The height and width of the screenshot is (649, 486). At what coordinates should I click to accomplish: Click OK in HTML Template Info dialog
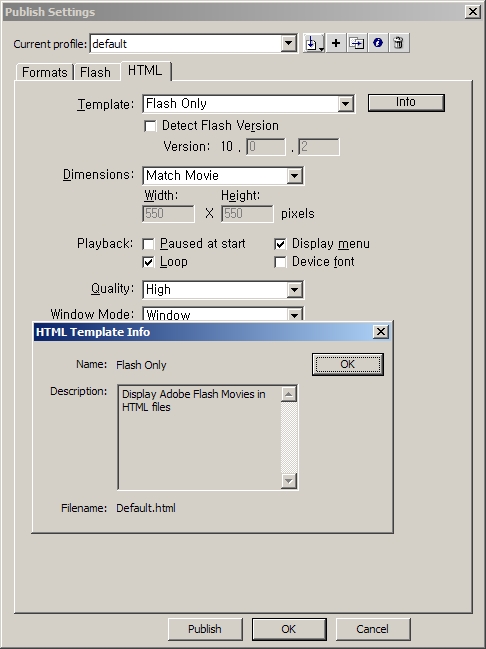click(348, 364)
